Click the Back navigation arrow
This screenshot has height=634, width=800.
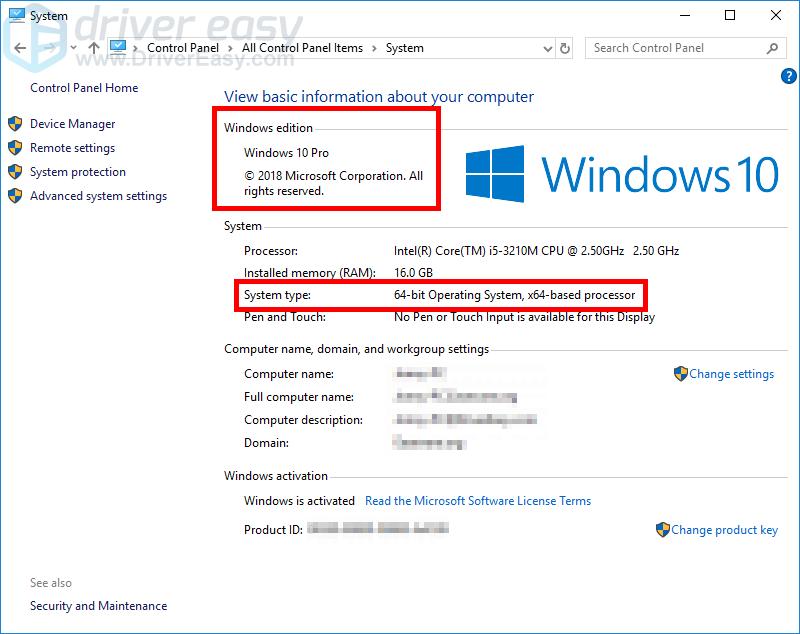coord(20,48)
